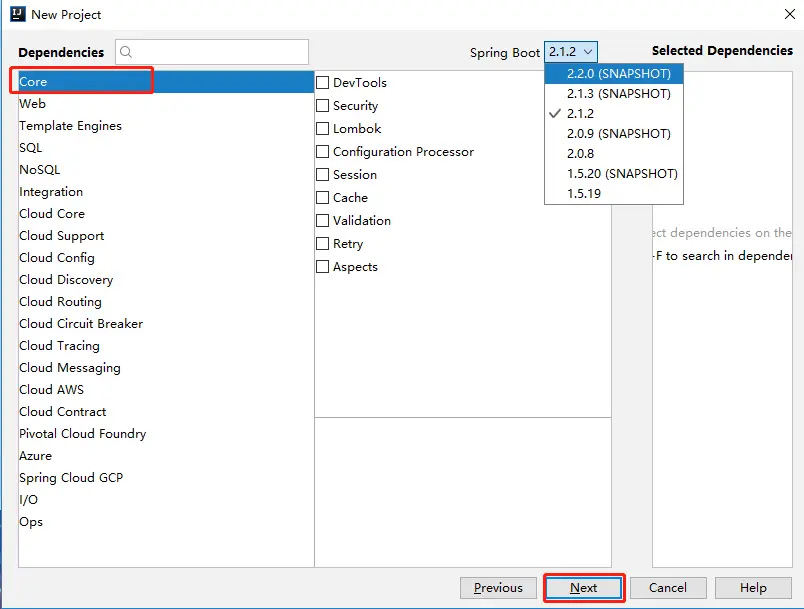Open the Cloud AWS category
The image size is (804, 609).
(x=166, y=390)
